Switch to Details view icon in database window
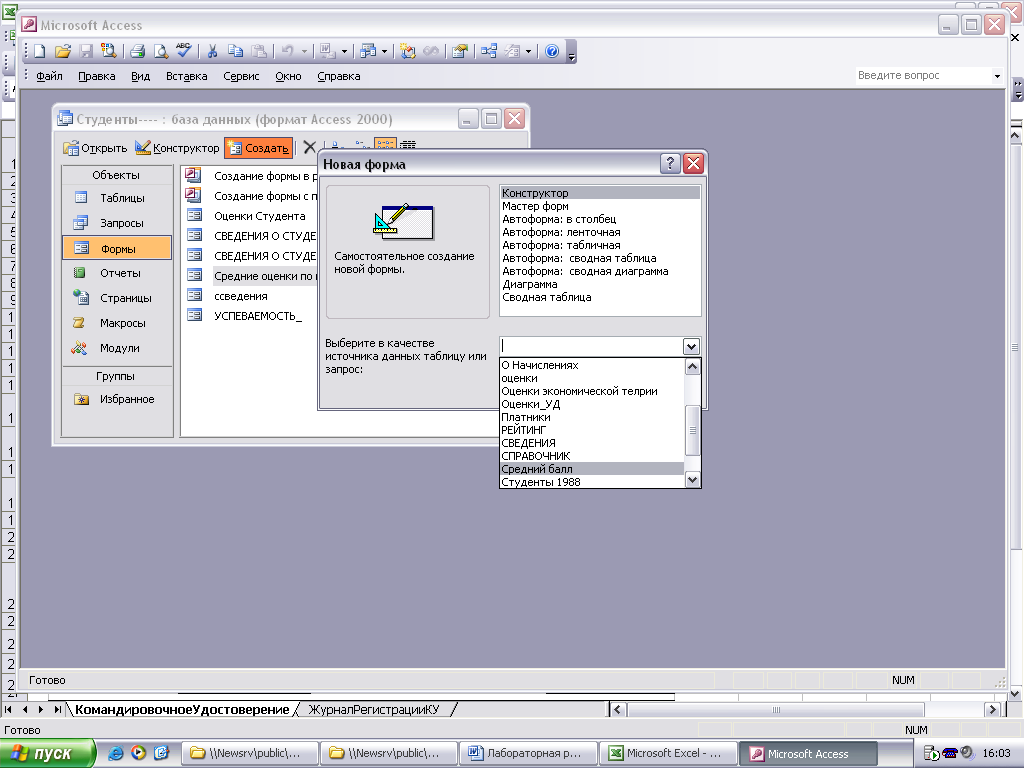Image resolution: width=1024 pixels, height=768 pixels. tap(408, 144)
